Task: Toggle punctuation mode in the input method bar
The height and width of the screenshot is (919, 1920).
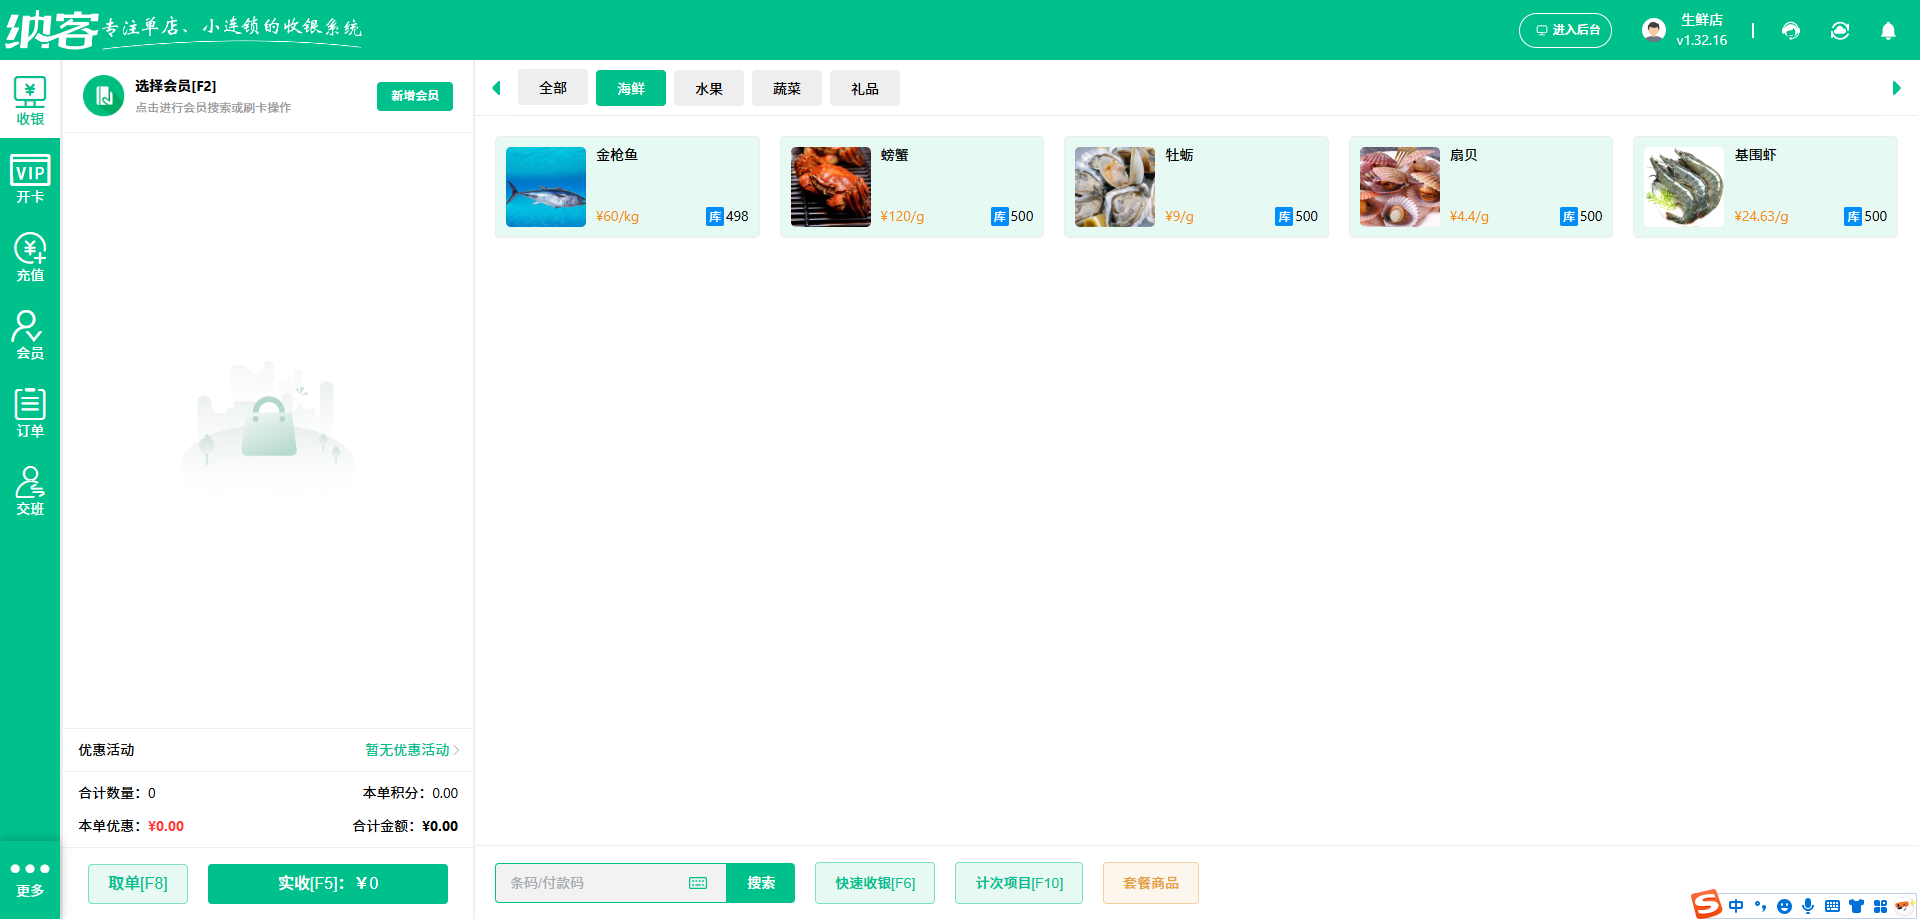Action: [x=1761, y=905]
